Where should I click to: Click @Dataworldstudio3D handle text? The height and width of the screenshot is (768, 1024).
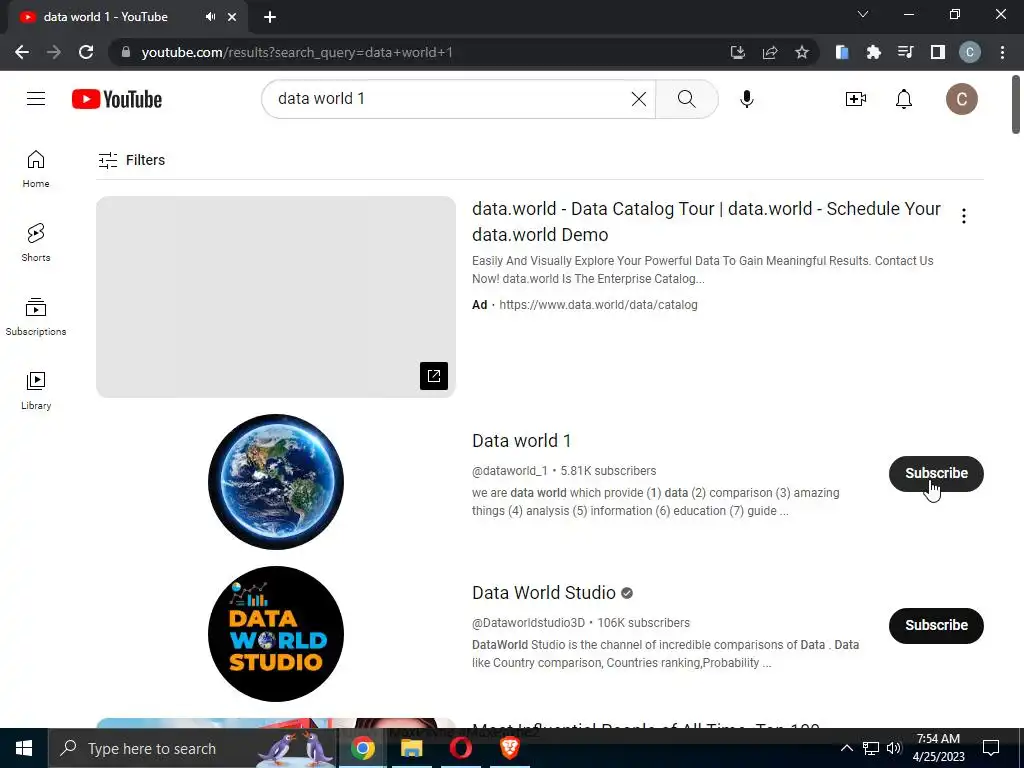coord(528,623)
